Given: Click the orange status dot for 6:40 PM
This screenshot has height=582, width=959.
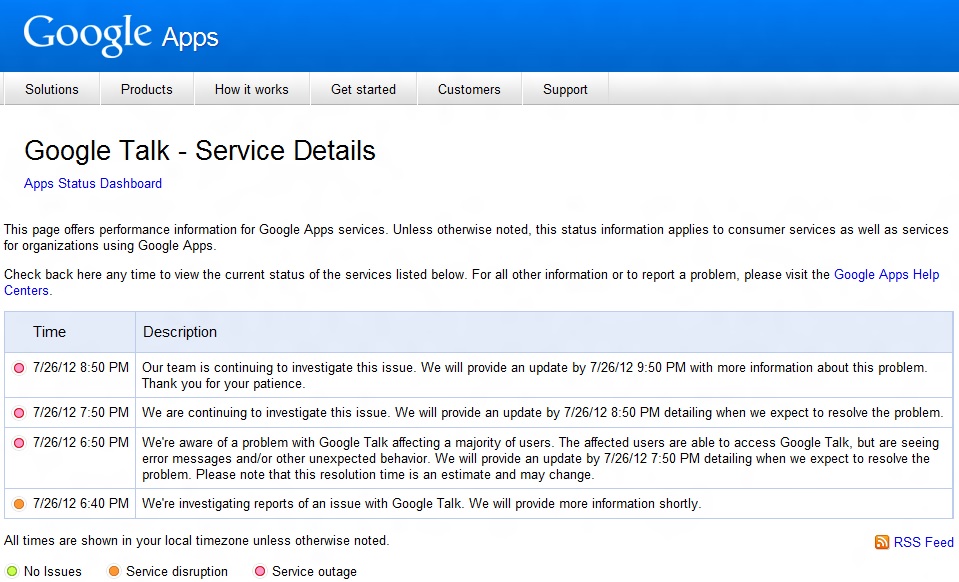Looking at the screenshot, I should coord(19,504).
